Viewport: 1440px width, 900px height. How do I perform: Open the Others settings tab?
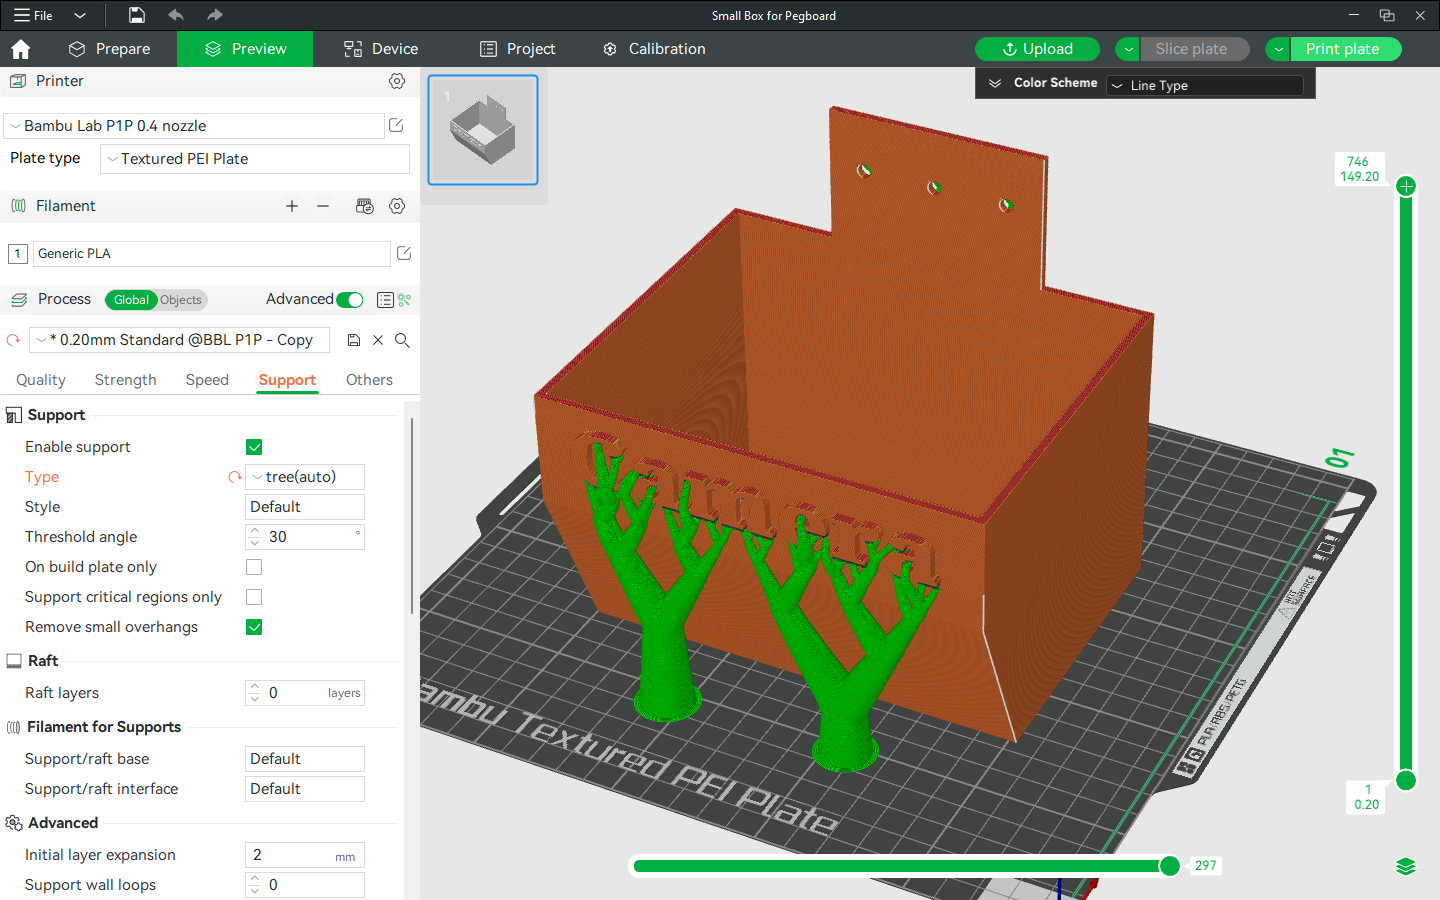pos(369,380)
